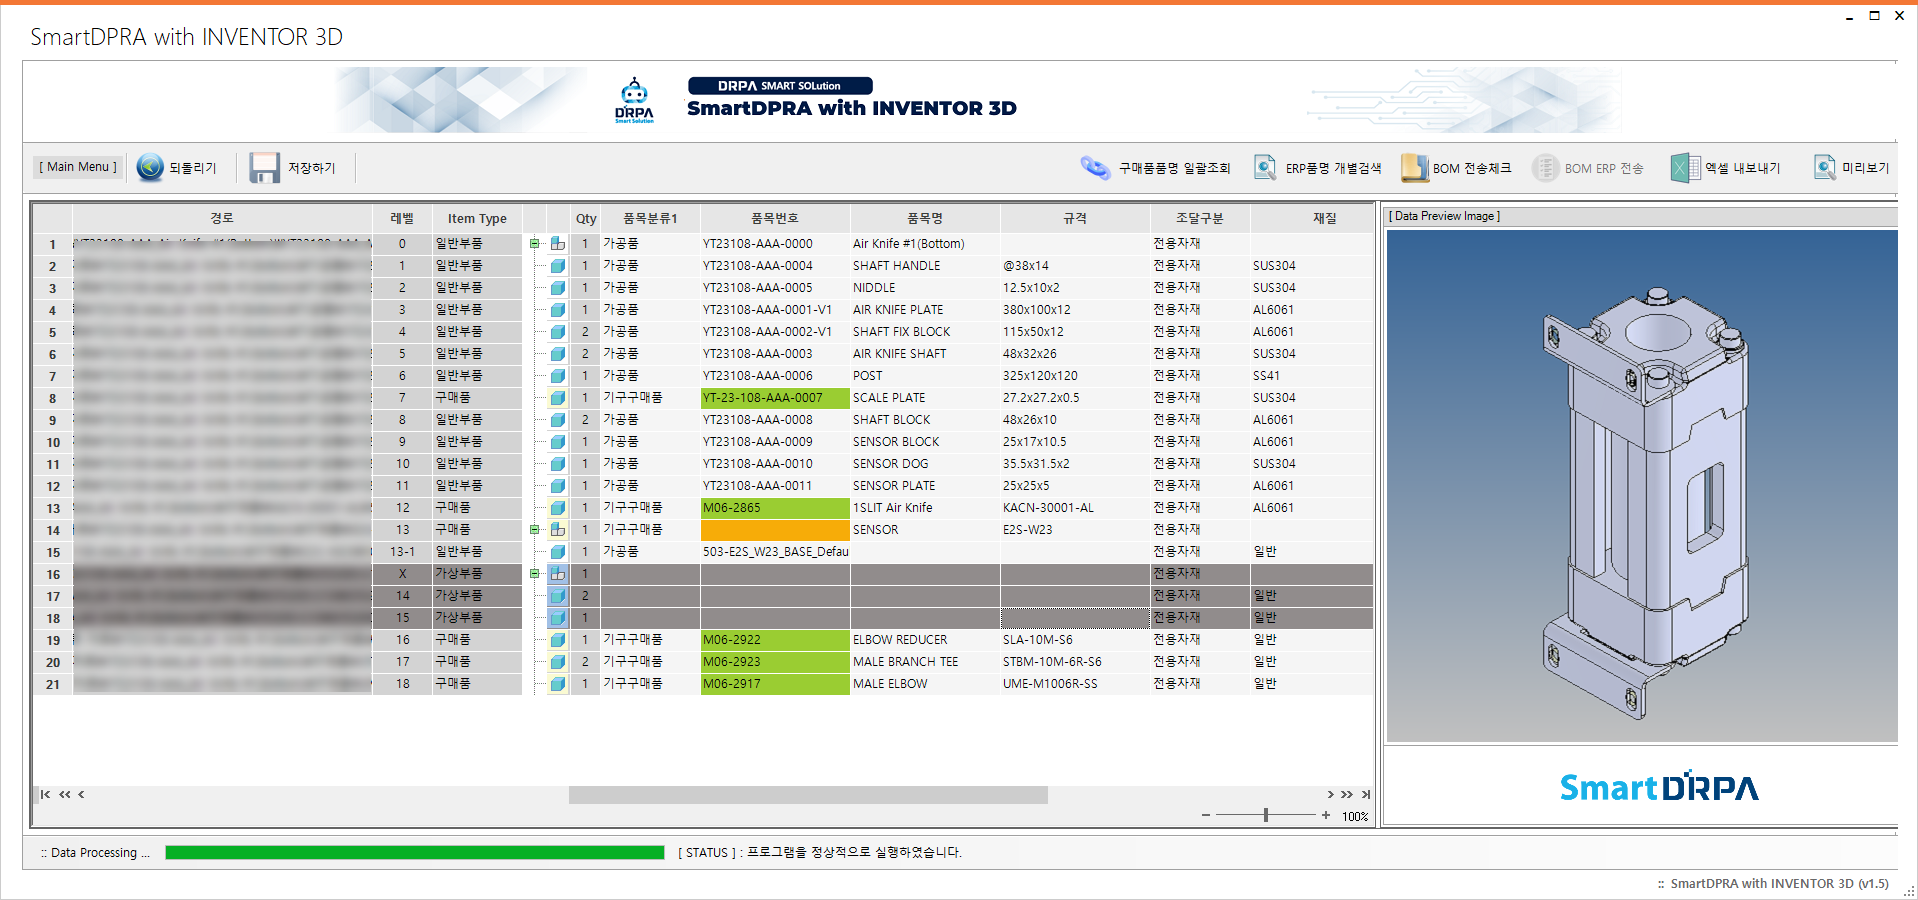
Task: Go to first page arrow in grid
Action: 45,794
